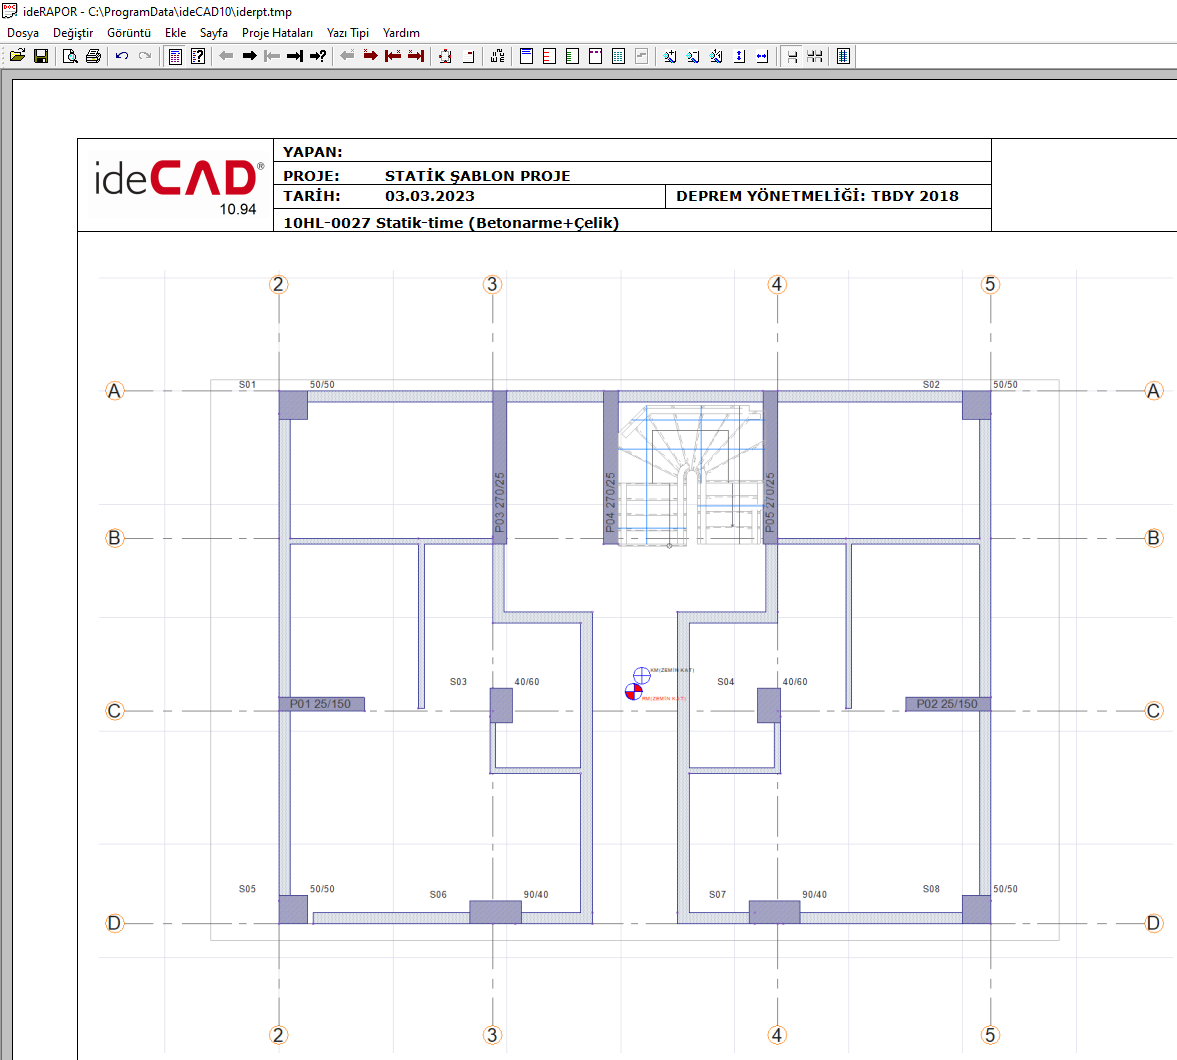The image size is (1177, 1060).
Task: Expand the Görüntü menu
Action: click(129, 33)
